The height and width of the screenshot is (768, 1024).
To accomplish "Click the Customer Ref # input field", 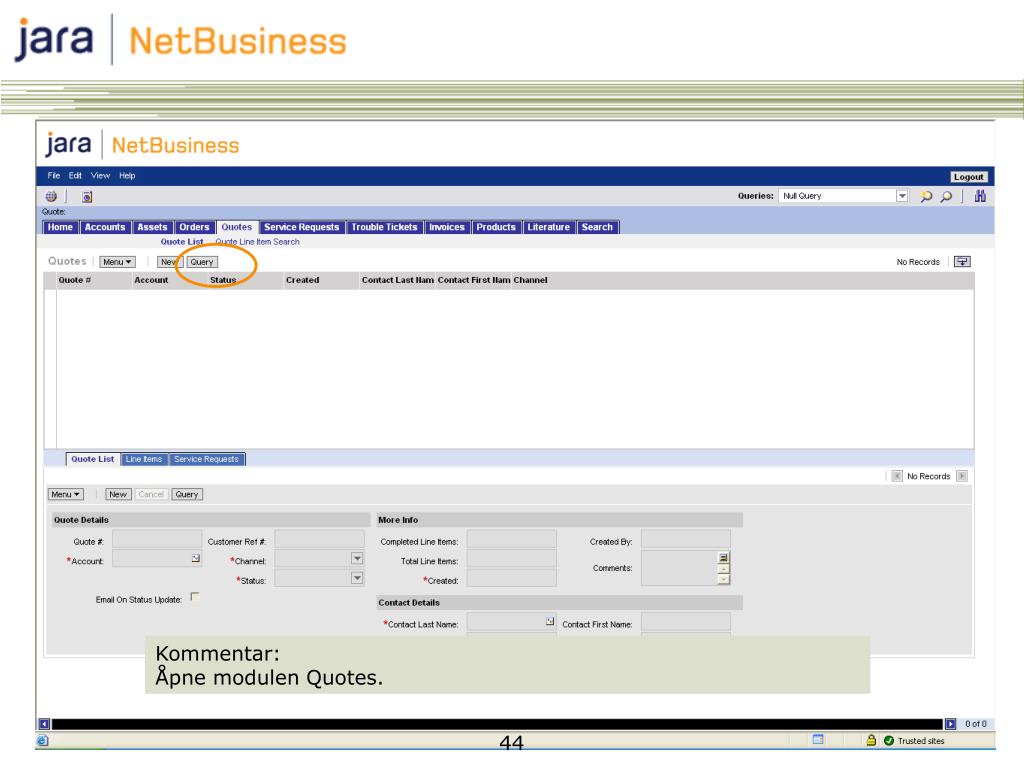I will (x=319, y=539).
